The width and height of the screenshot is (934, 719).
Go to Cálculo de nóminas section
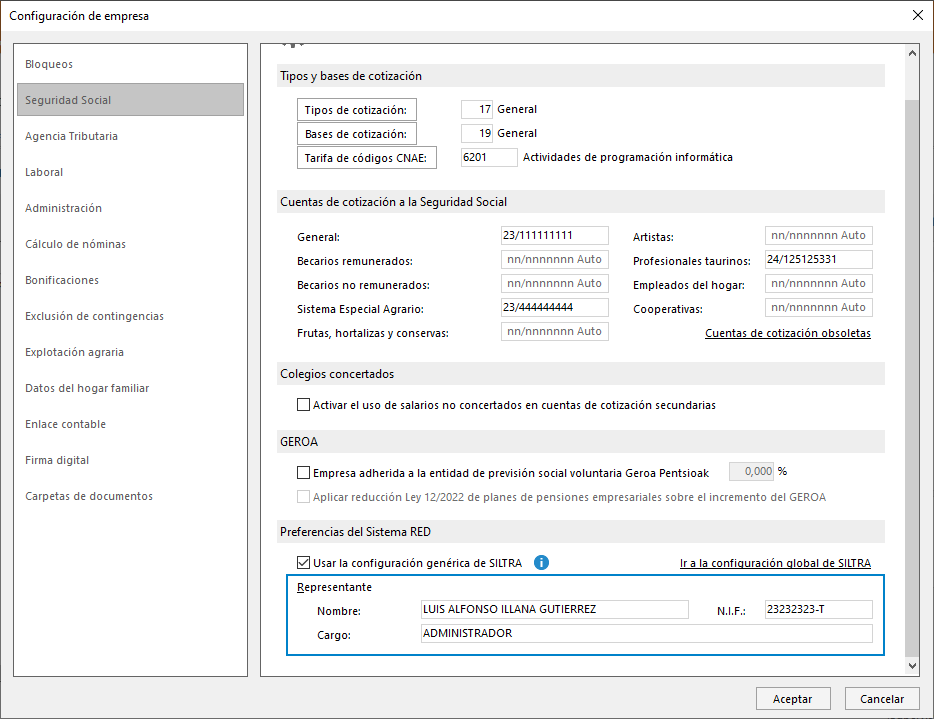tap(75, 244)
